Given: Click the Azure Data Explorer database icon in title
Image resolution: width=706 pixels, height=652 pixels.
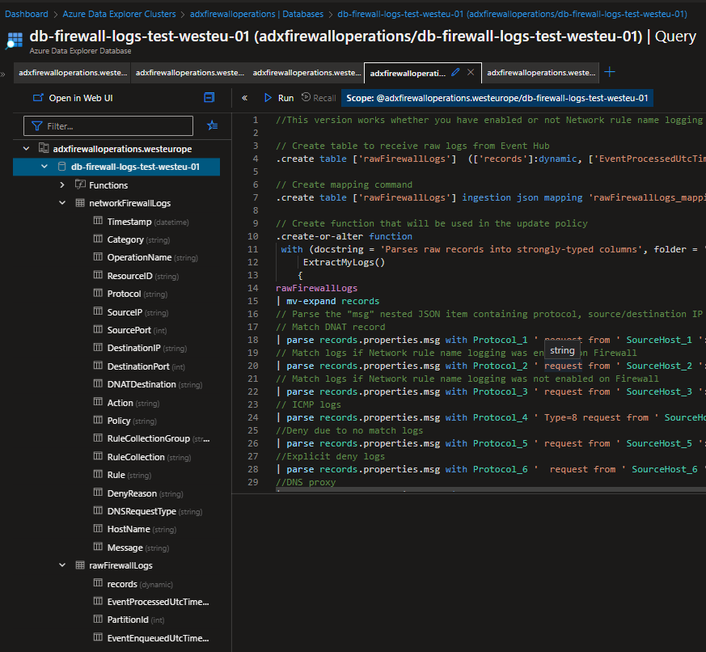Looking at the screenshot, I should coord(14,41).
